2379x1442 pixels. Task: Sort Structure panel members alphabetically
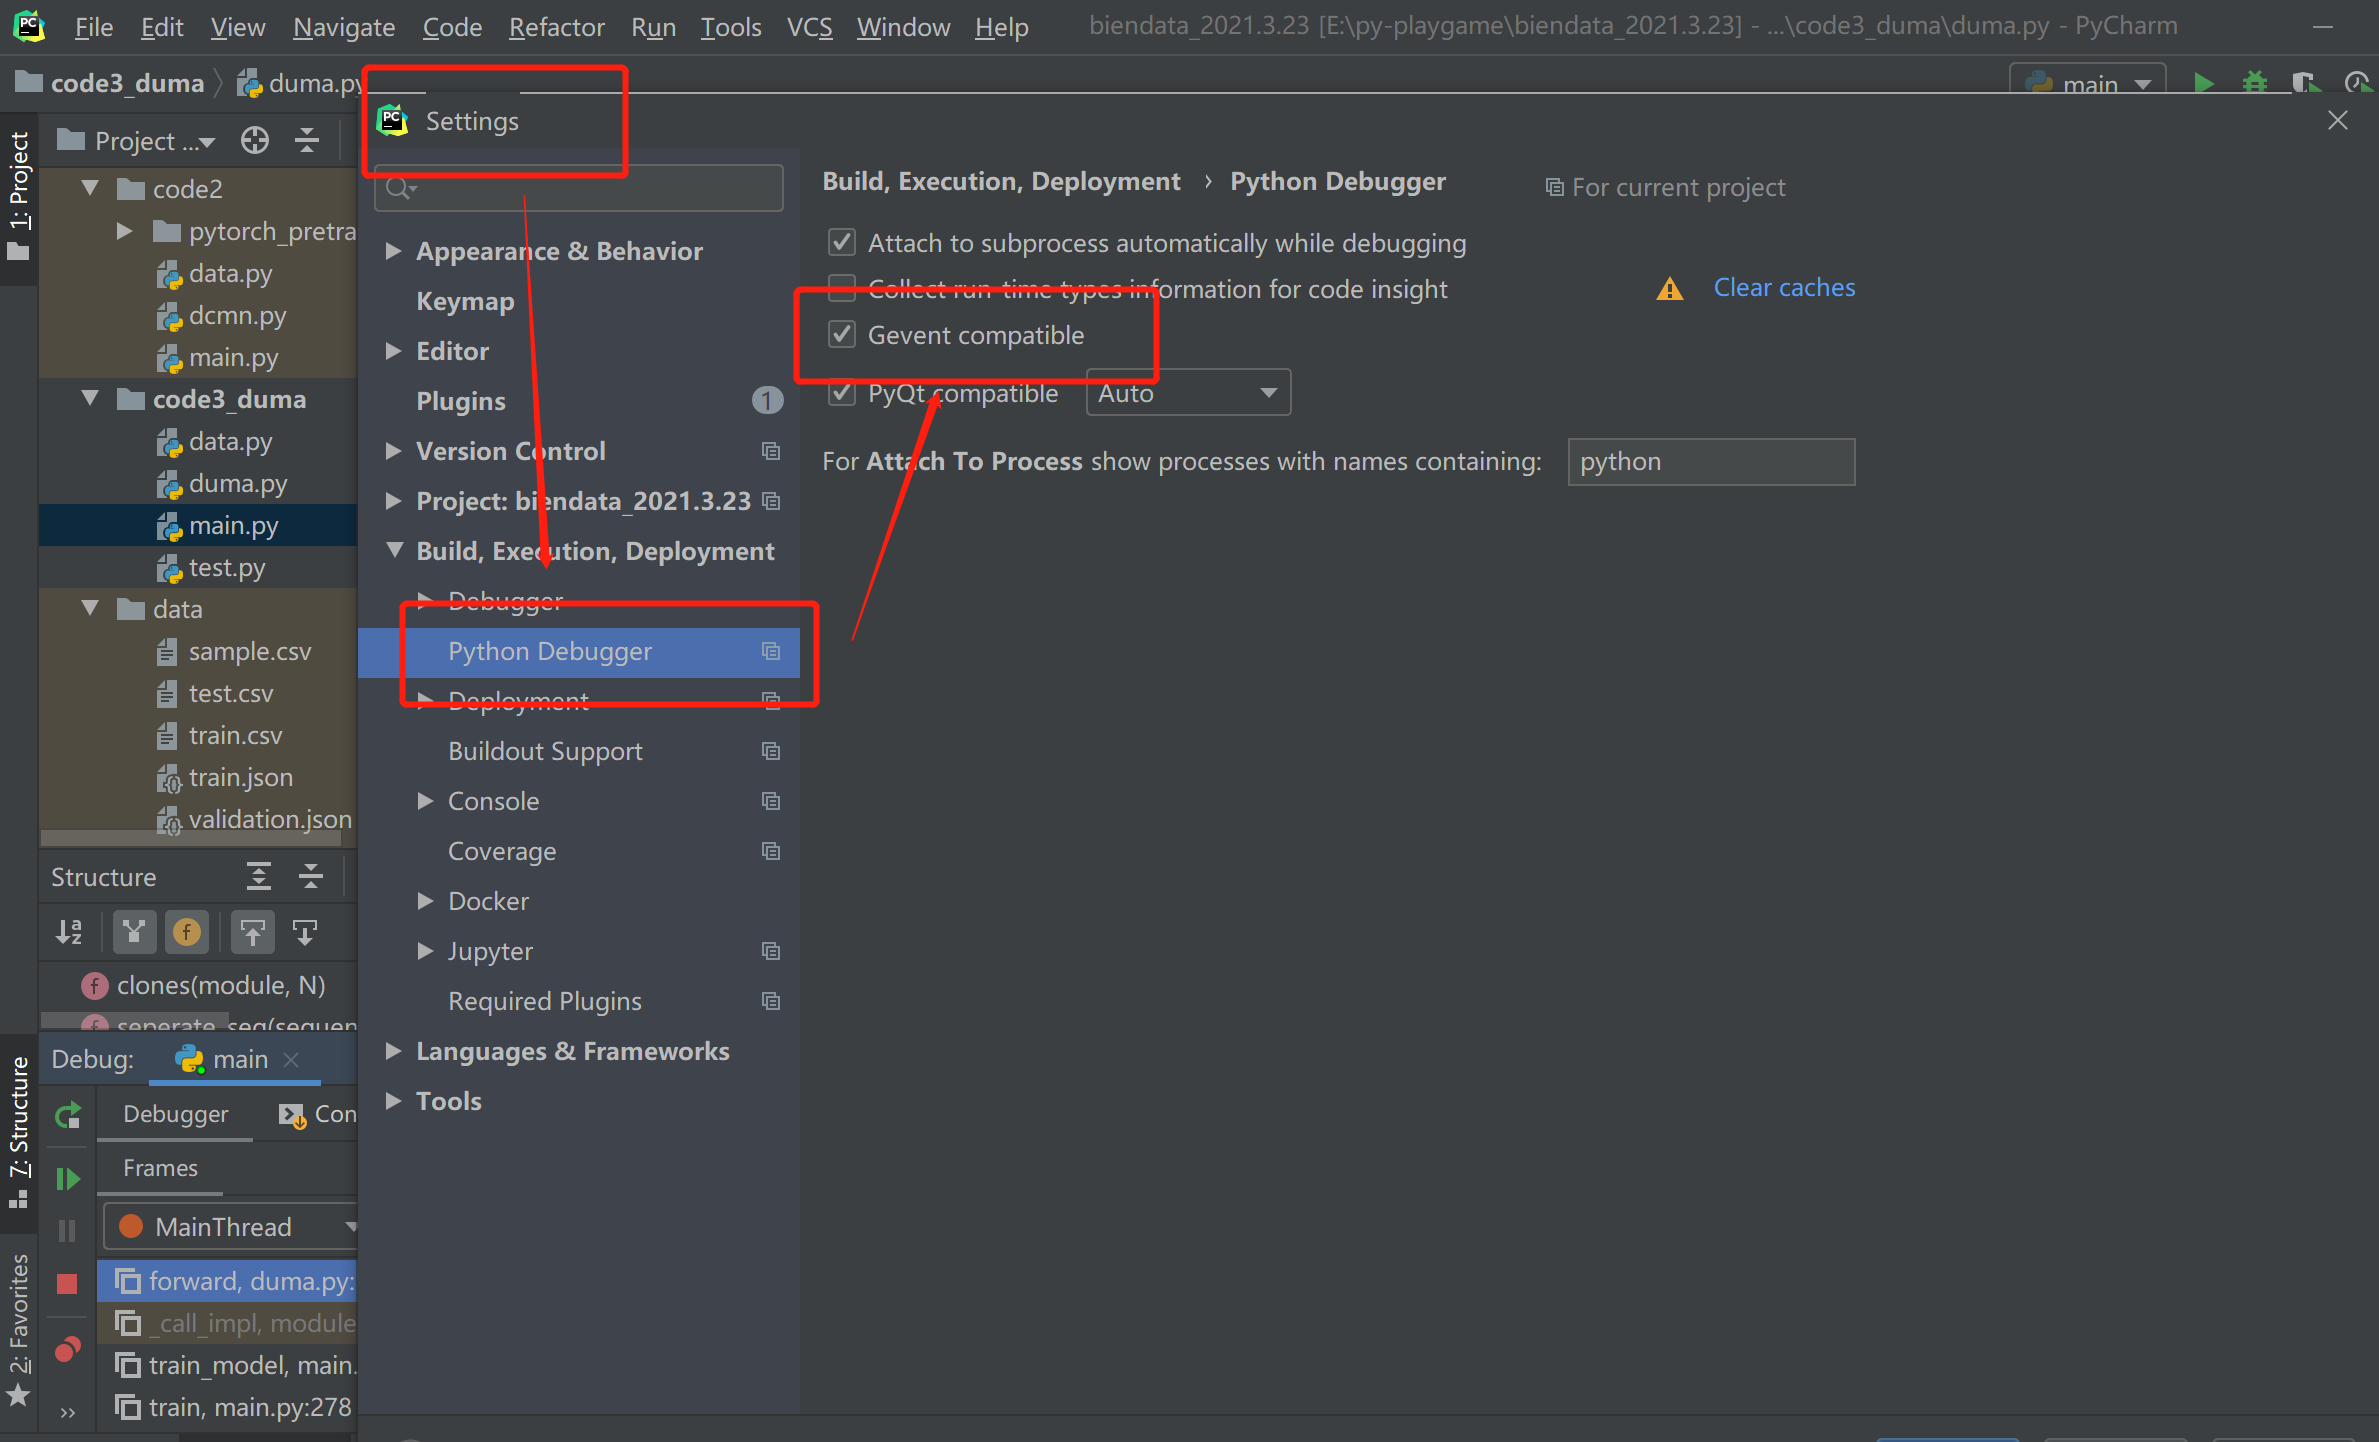click(x=69, y=931)
